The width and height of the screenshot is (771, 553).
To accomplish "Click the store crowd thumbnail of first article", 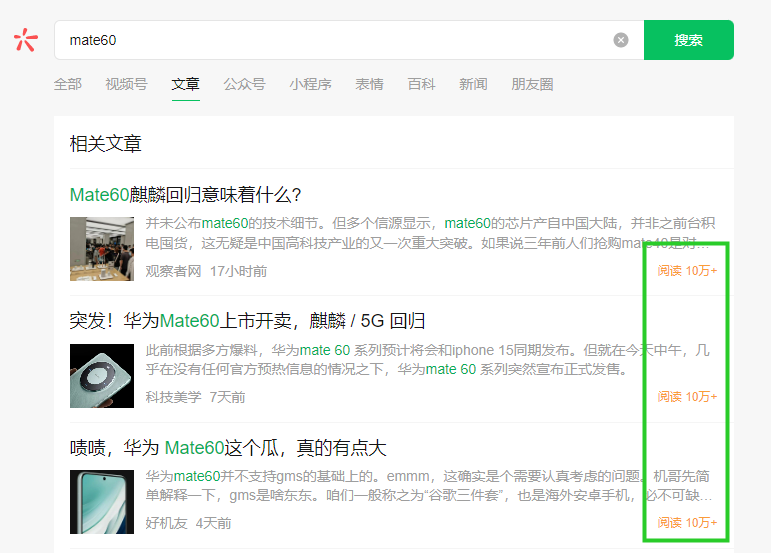I will click(x=102, y=249).
